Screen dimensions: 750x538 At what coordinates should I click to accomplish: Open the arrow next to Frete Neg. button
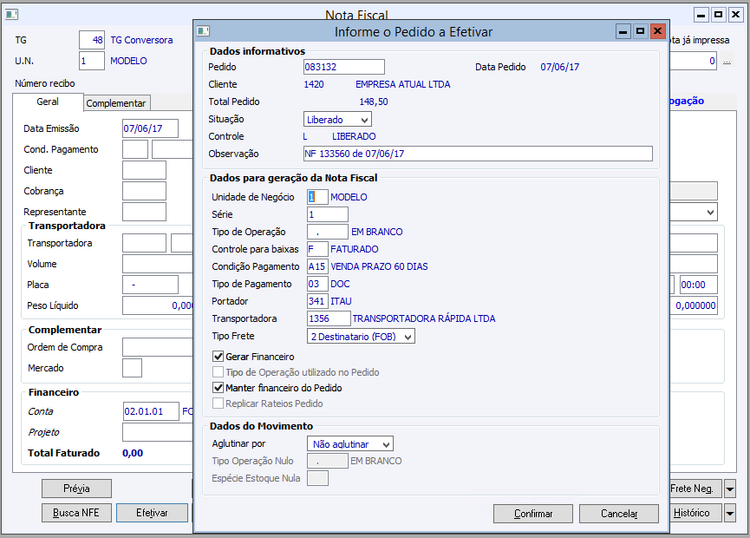(730, 489)
